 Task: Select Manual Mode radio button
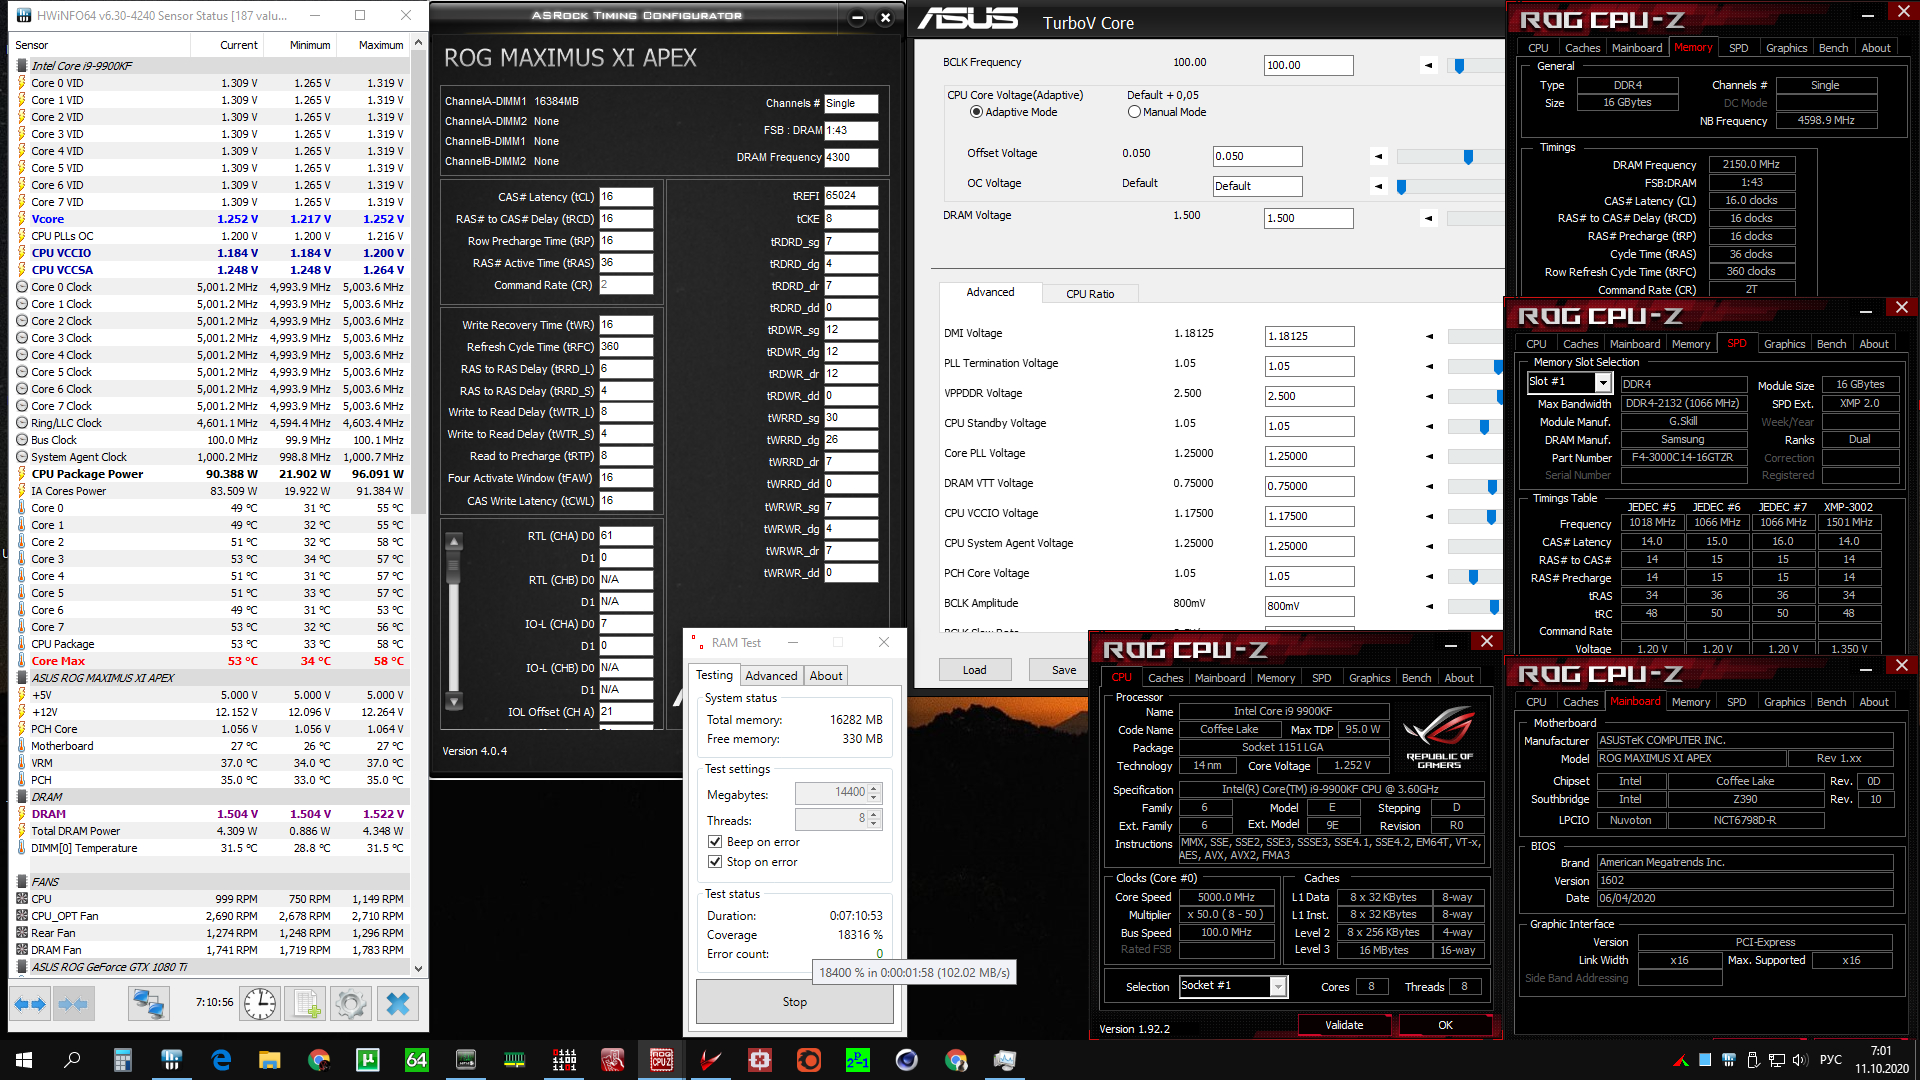(1134, 112)
